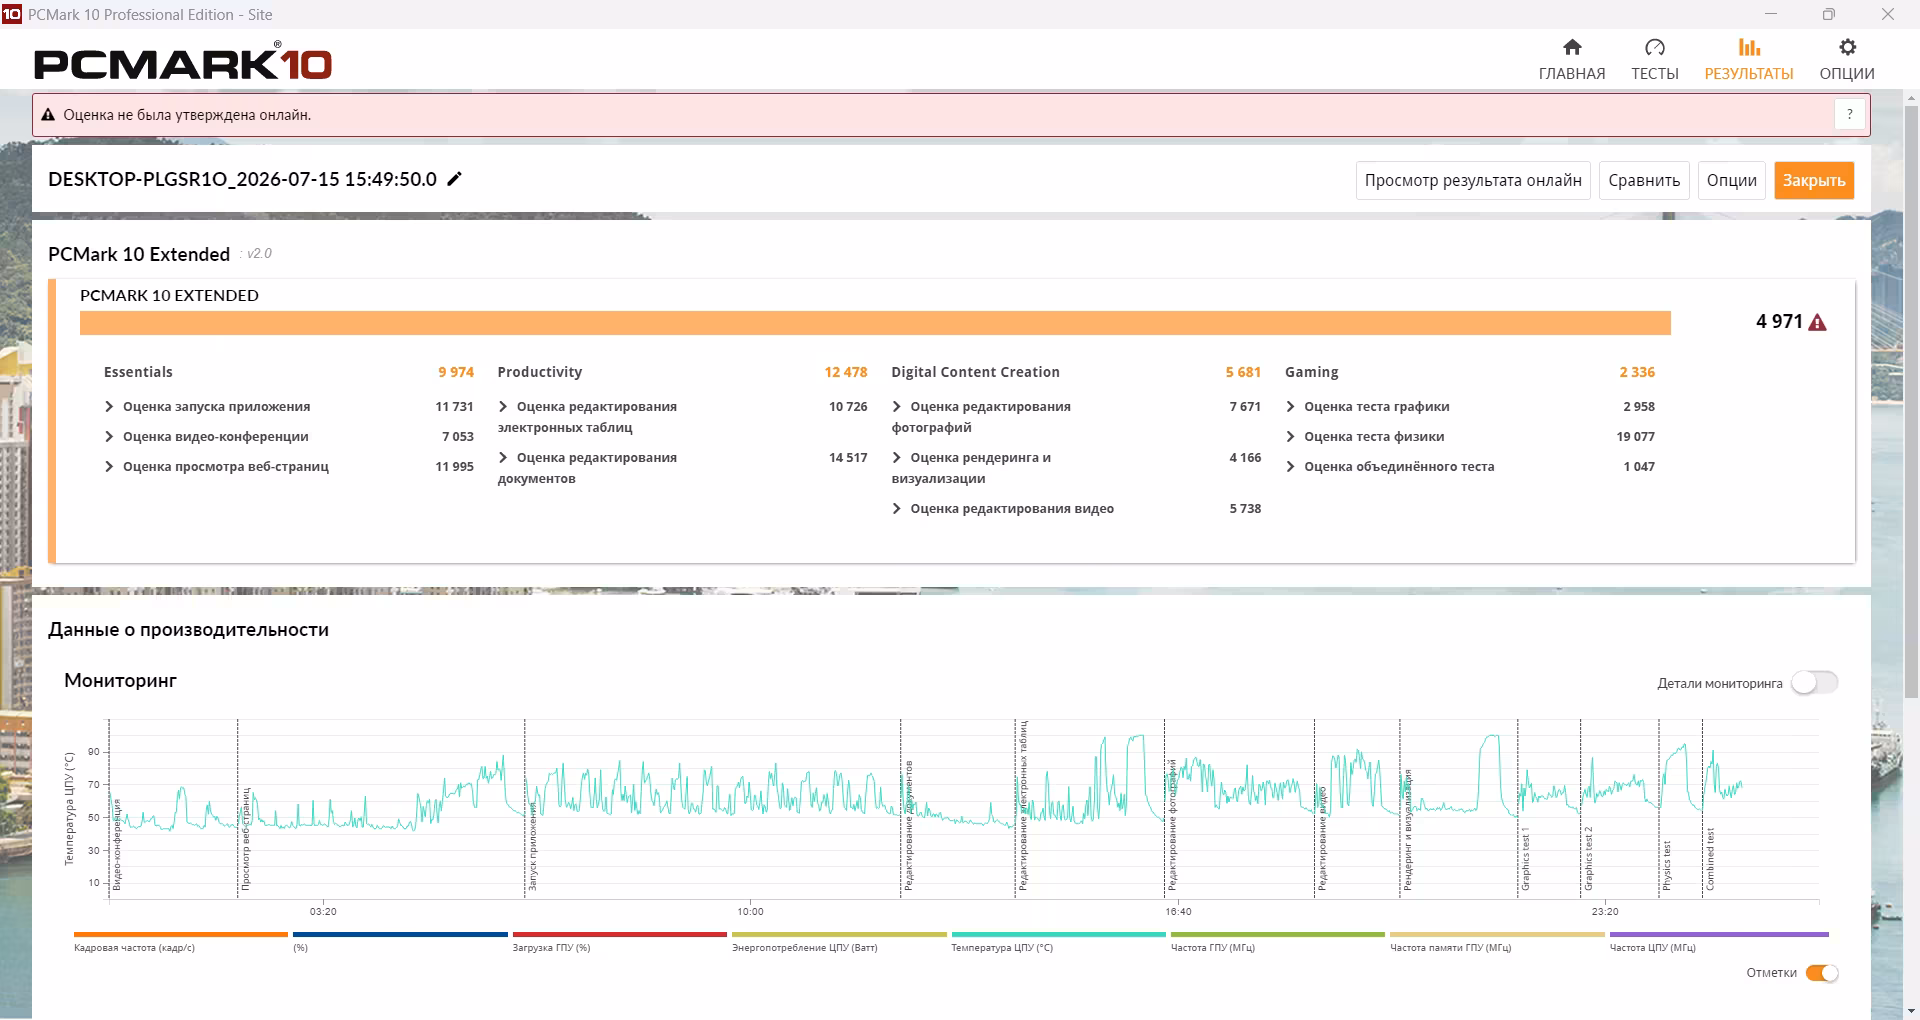The height and width of the screenshot is (1020, 1920).
Task: Click the Gaming score 2 336
Action: point(1637,372)
